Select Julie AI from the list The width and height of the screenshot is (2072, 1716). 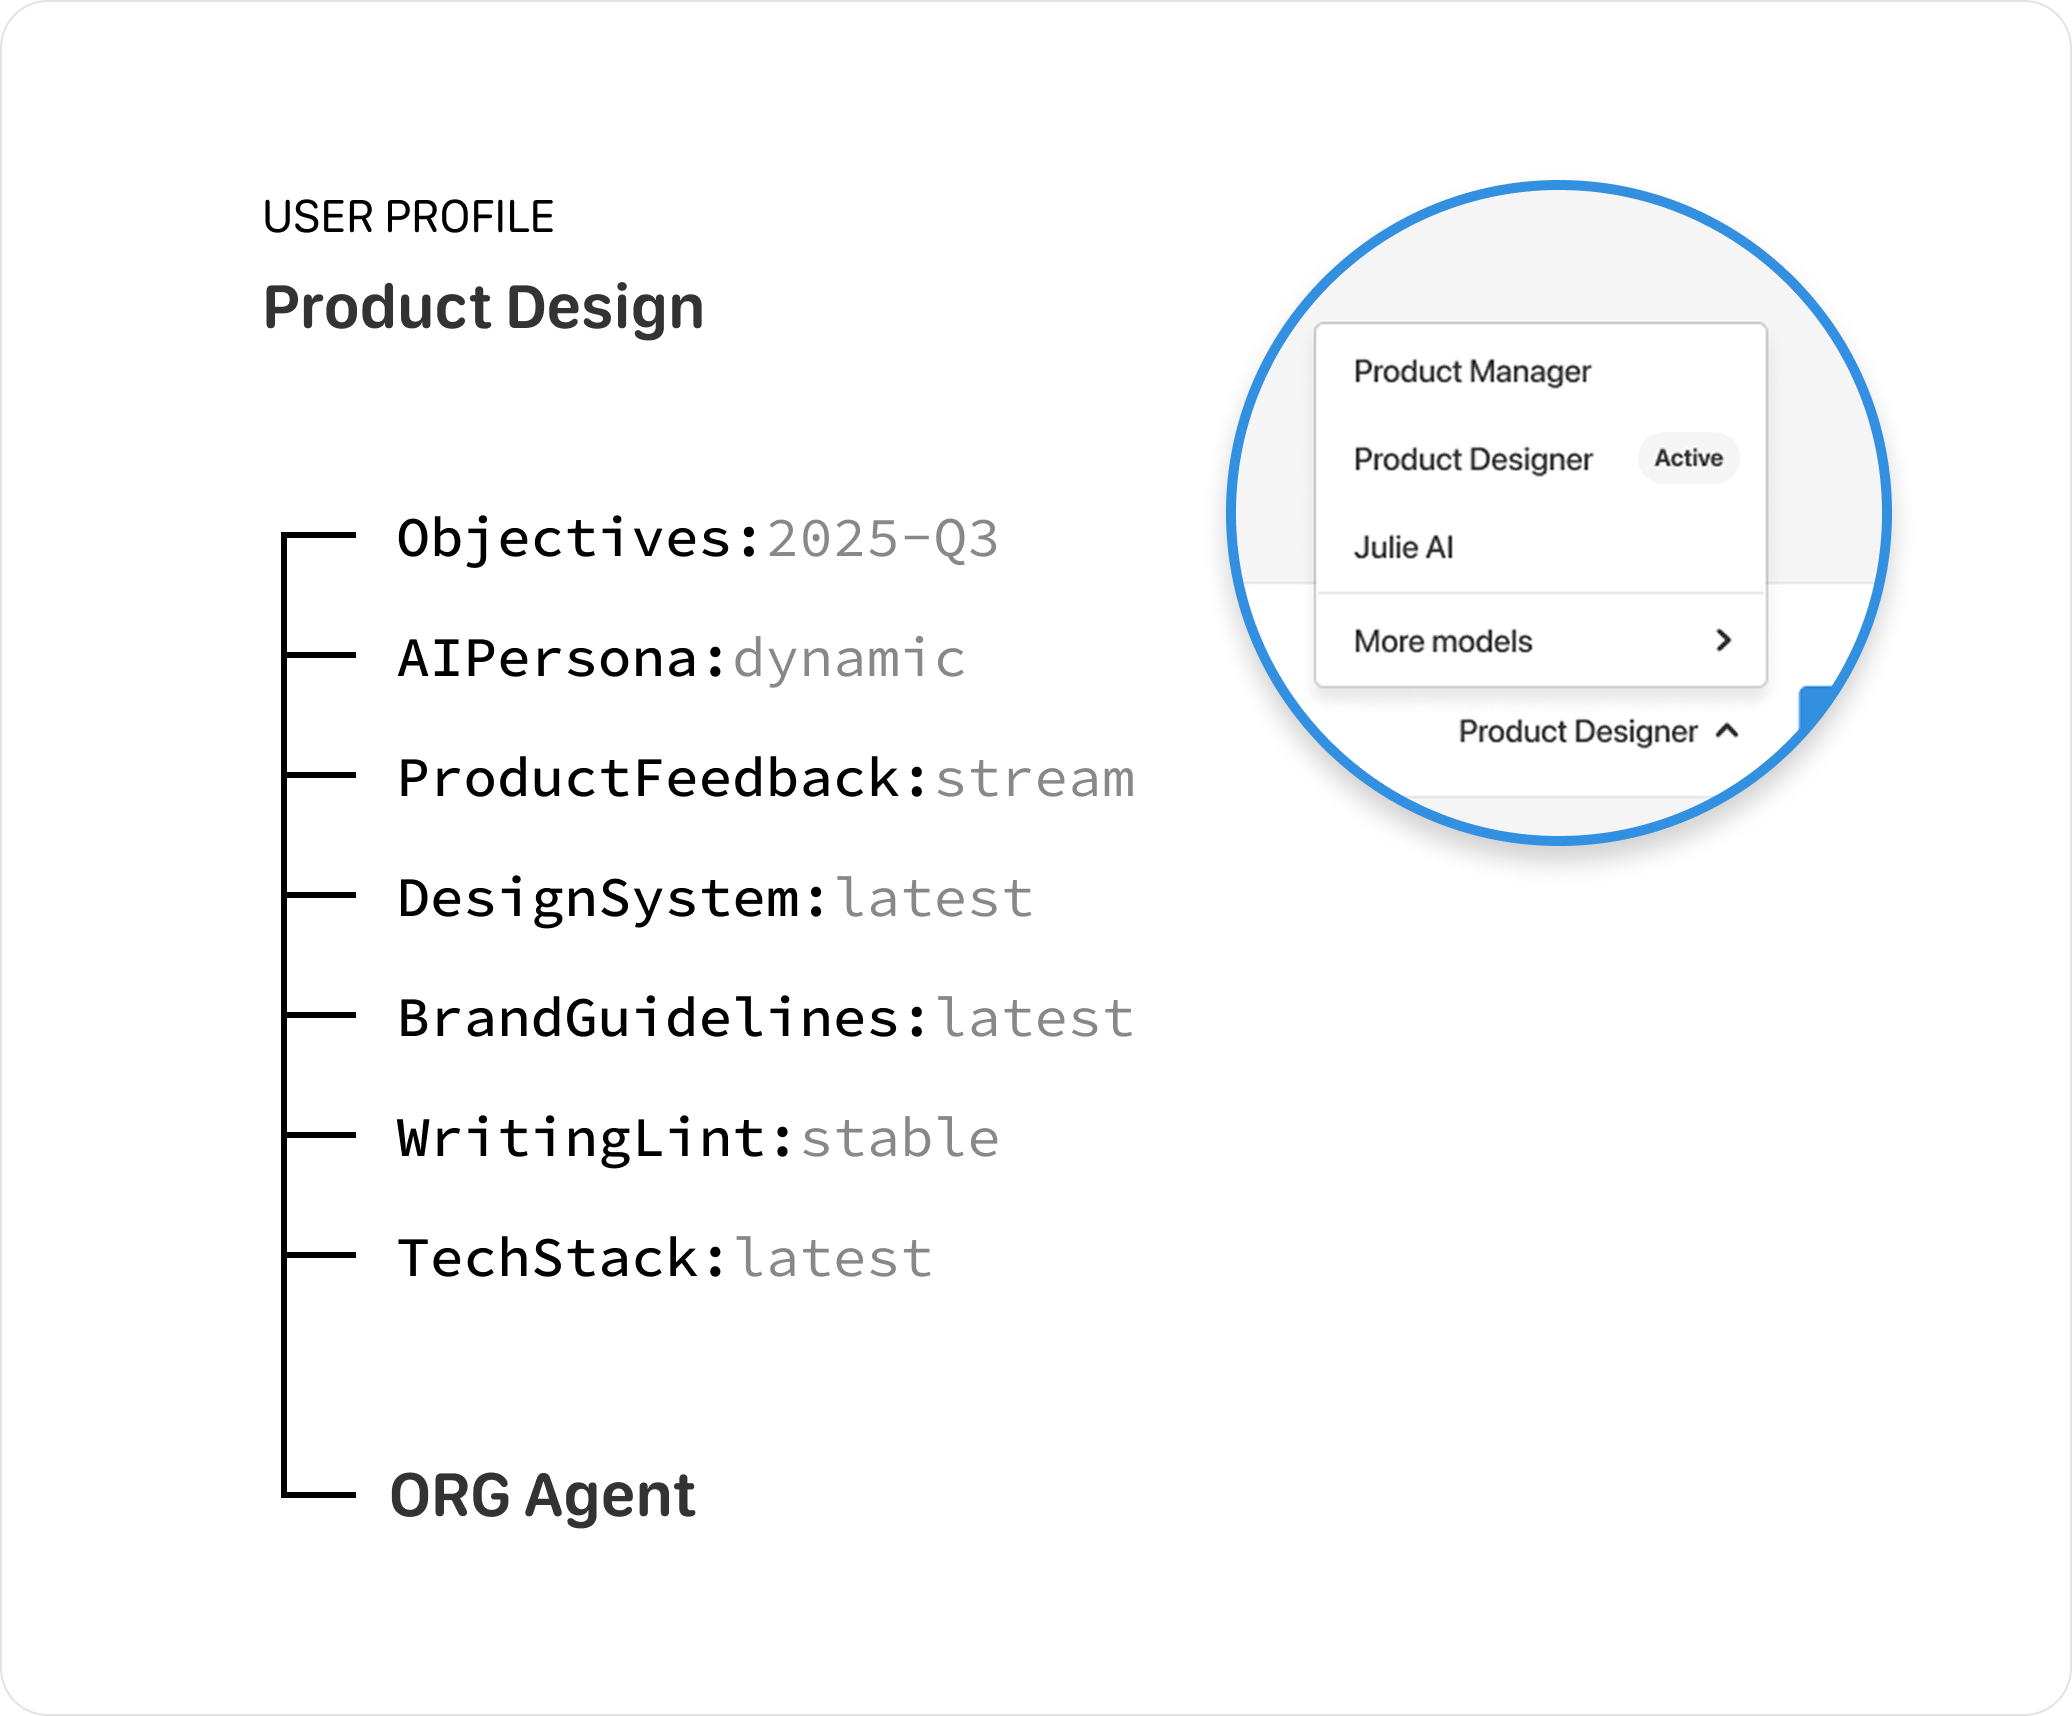click(1403, 548)
